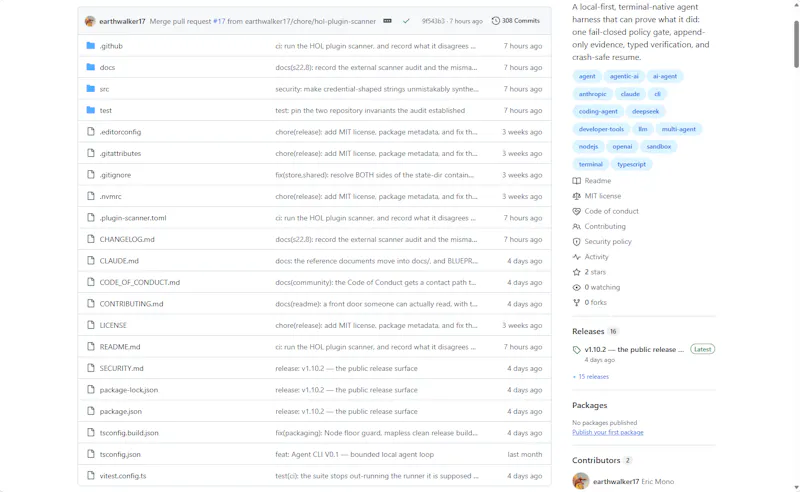
Task: Select the cli topic tag
Action: 657,94
